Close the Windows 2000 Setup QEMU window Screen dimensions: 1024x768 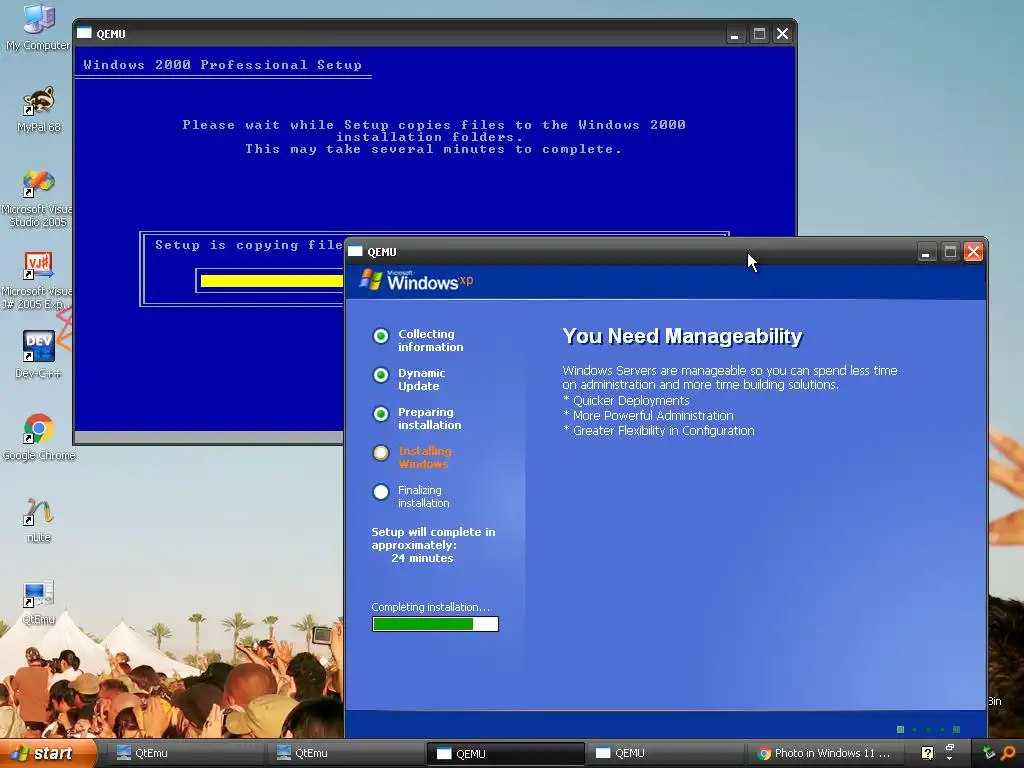click(782, 34)
